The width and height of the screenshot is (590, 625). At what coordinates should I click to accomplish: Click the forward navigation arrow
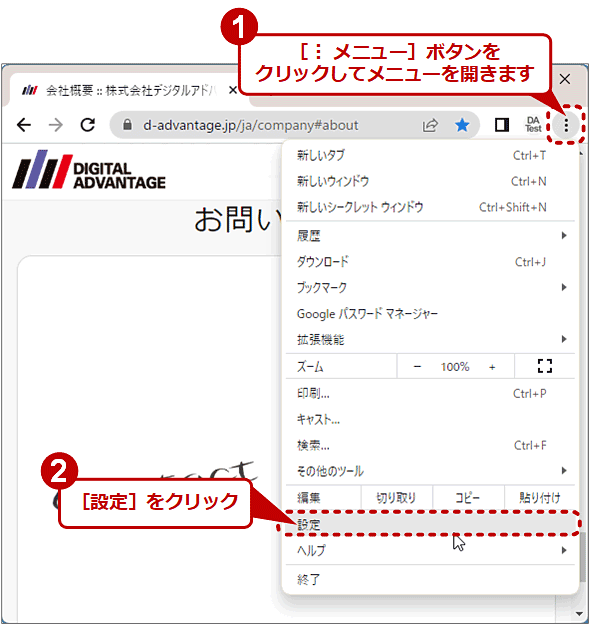(55, 125)
